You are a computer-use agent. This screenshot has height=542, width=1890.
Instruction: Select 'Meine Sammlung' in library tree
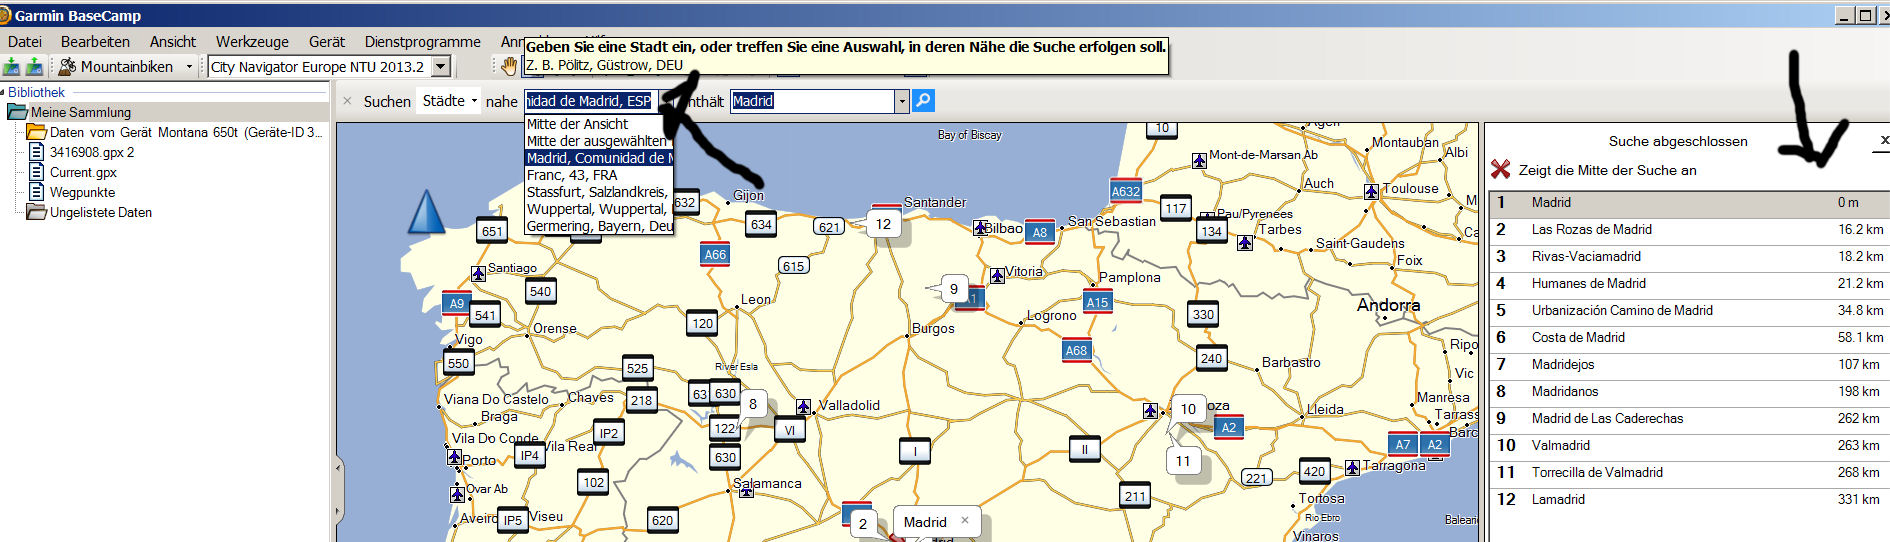point(80,112)
